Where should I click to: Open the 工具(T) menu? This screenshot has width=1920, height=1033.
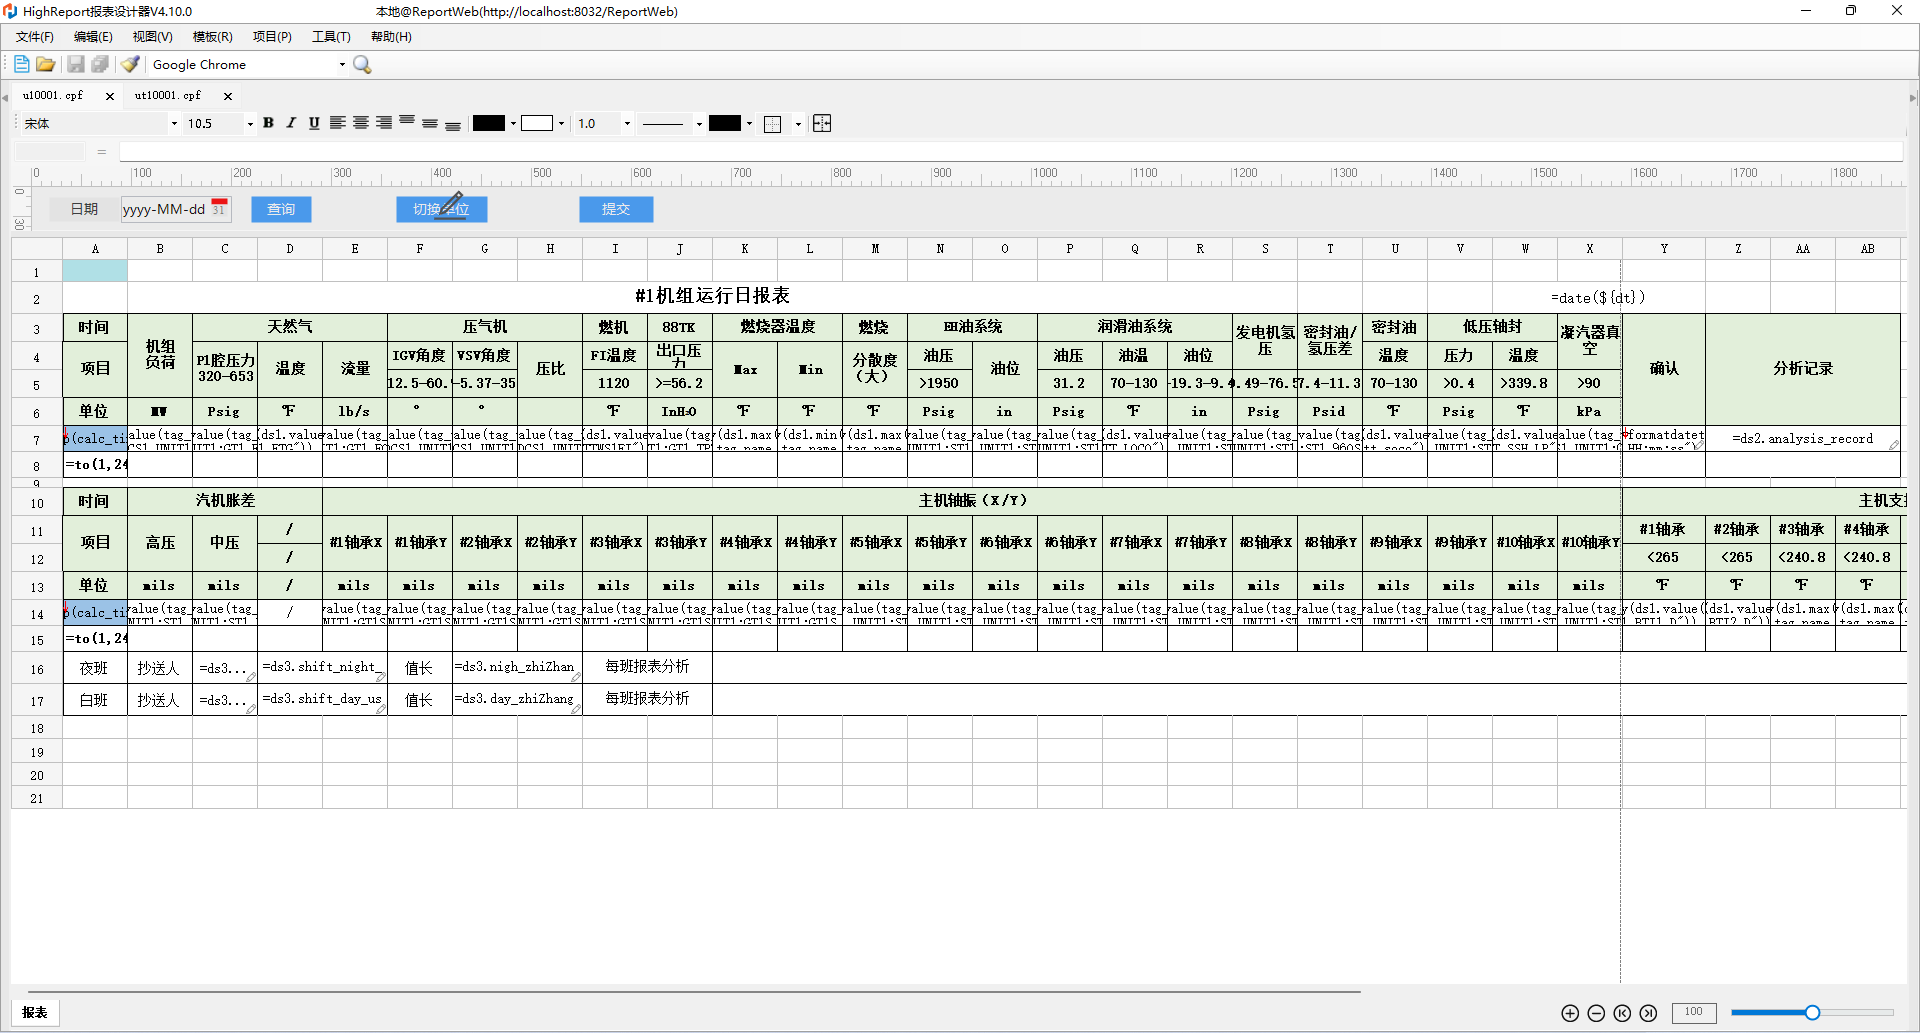point(331,37)
